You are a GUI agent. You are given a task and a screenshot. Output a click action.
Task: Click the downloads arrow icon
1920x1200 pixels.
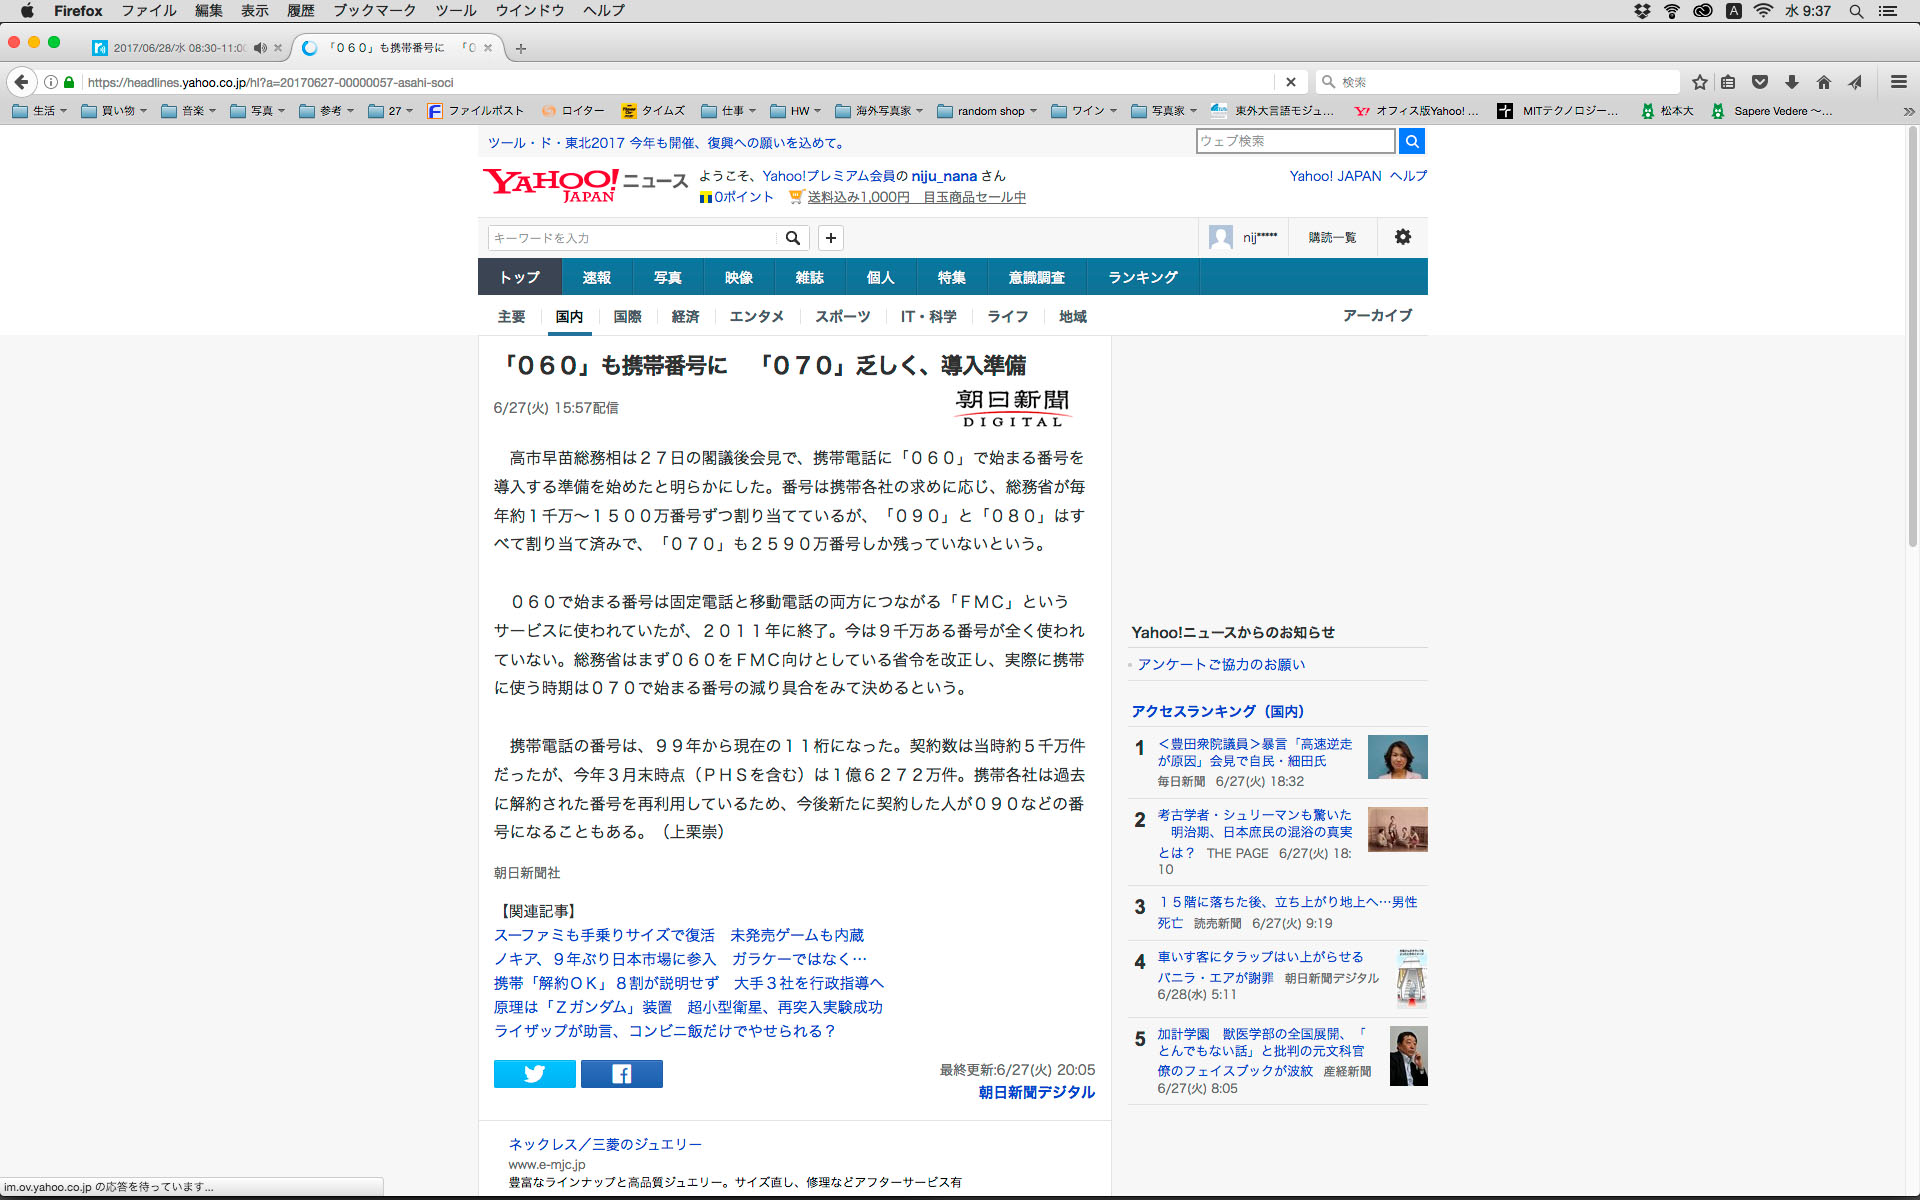(1792, 82)
